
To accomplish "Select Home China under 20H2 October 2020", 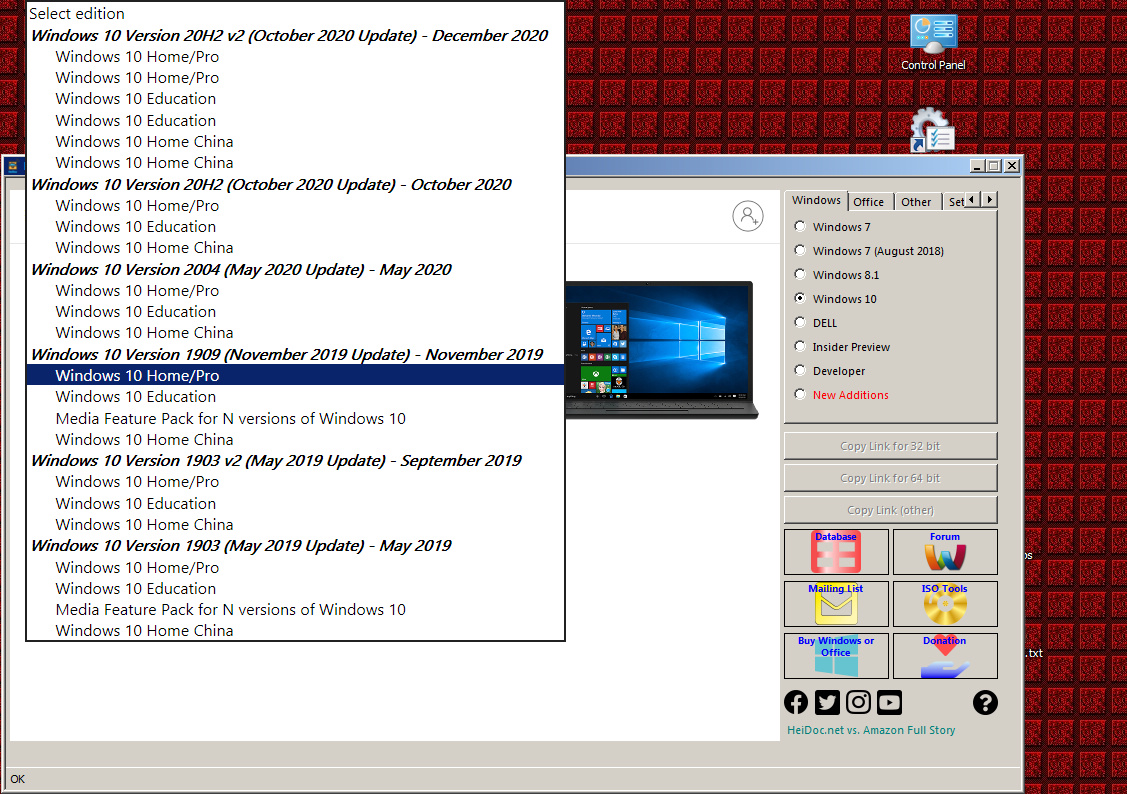I will click(x=295, y=247).
